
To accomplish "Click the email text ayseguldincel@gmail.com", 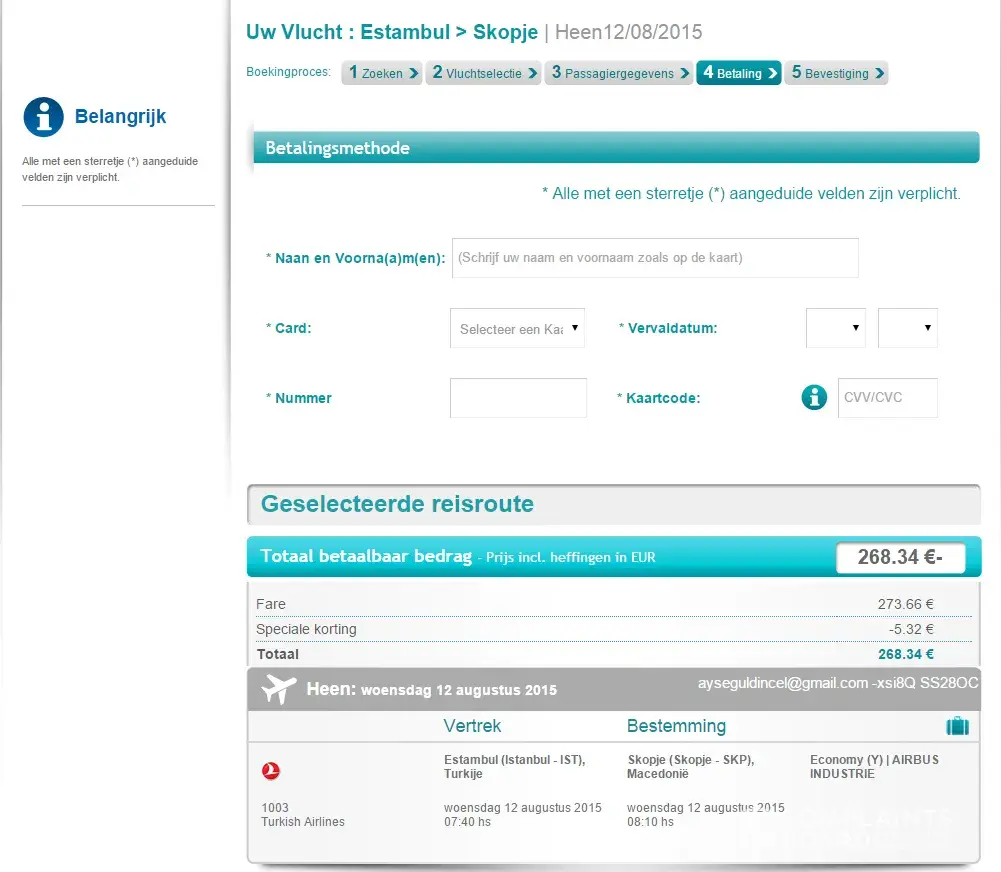I will 783,683.
